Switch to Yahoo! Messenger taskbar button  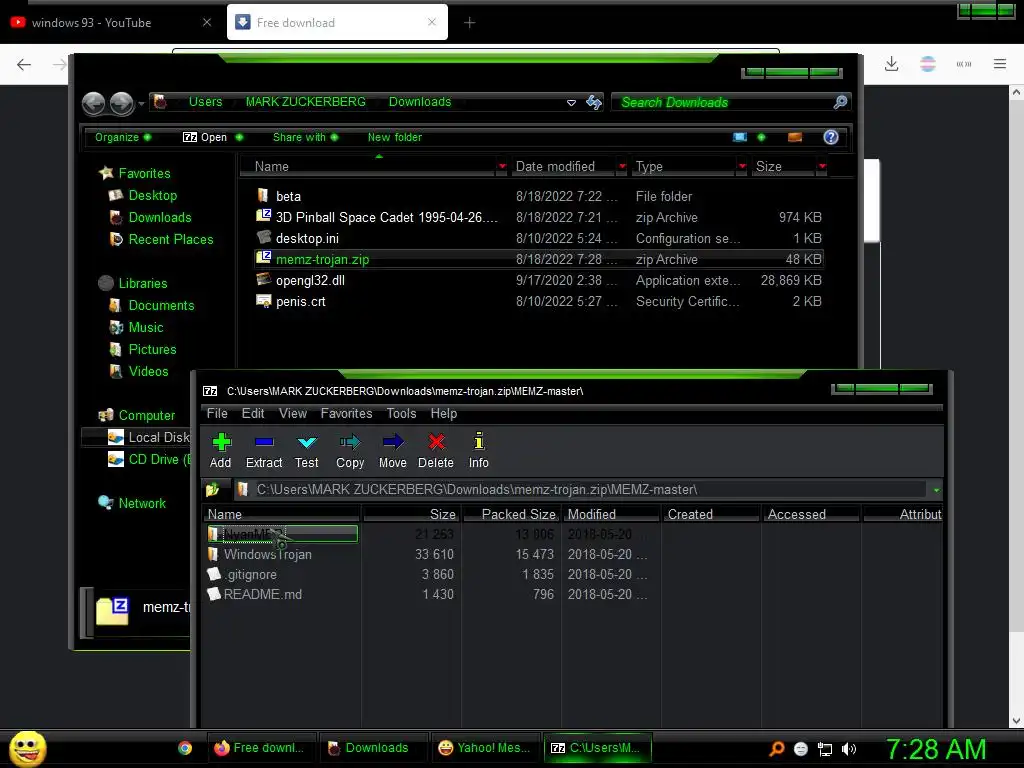[x=485, y=748]
